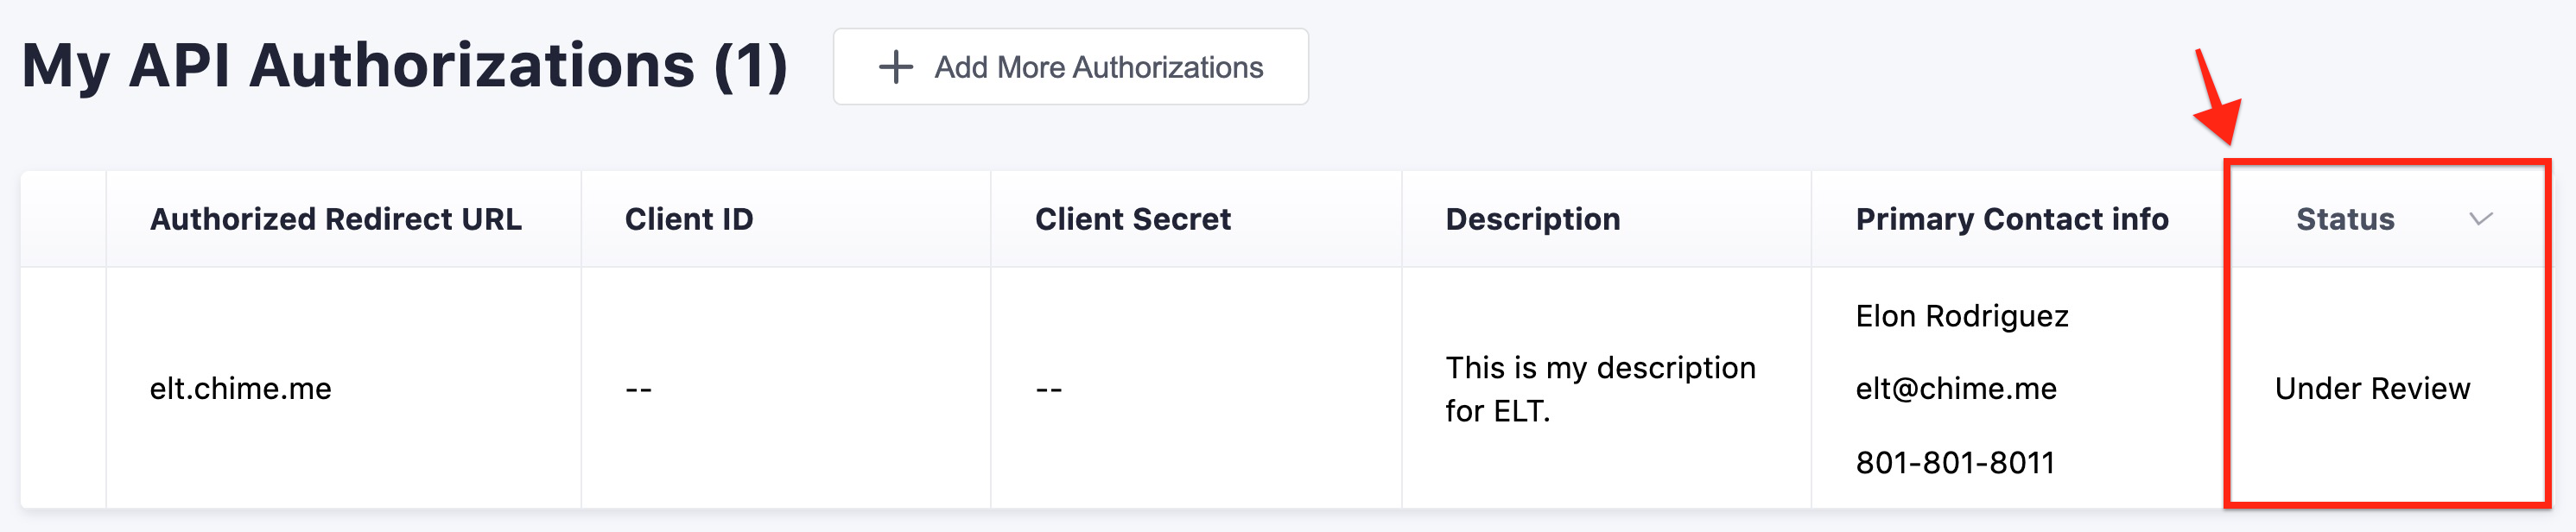Click the blank leading cell of the elt.chime.me row

coord(63,388)
